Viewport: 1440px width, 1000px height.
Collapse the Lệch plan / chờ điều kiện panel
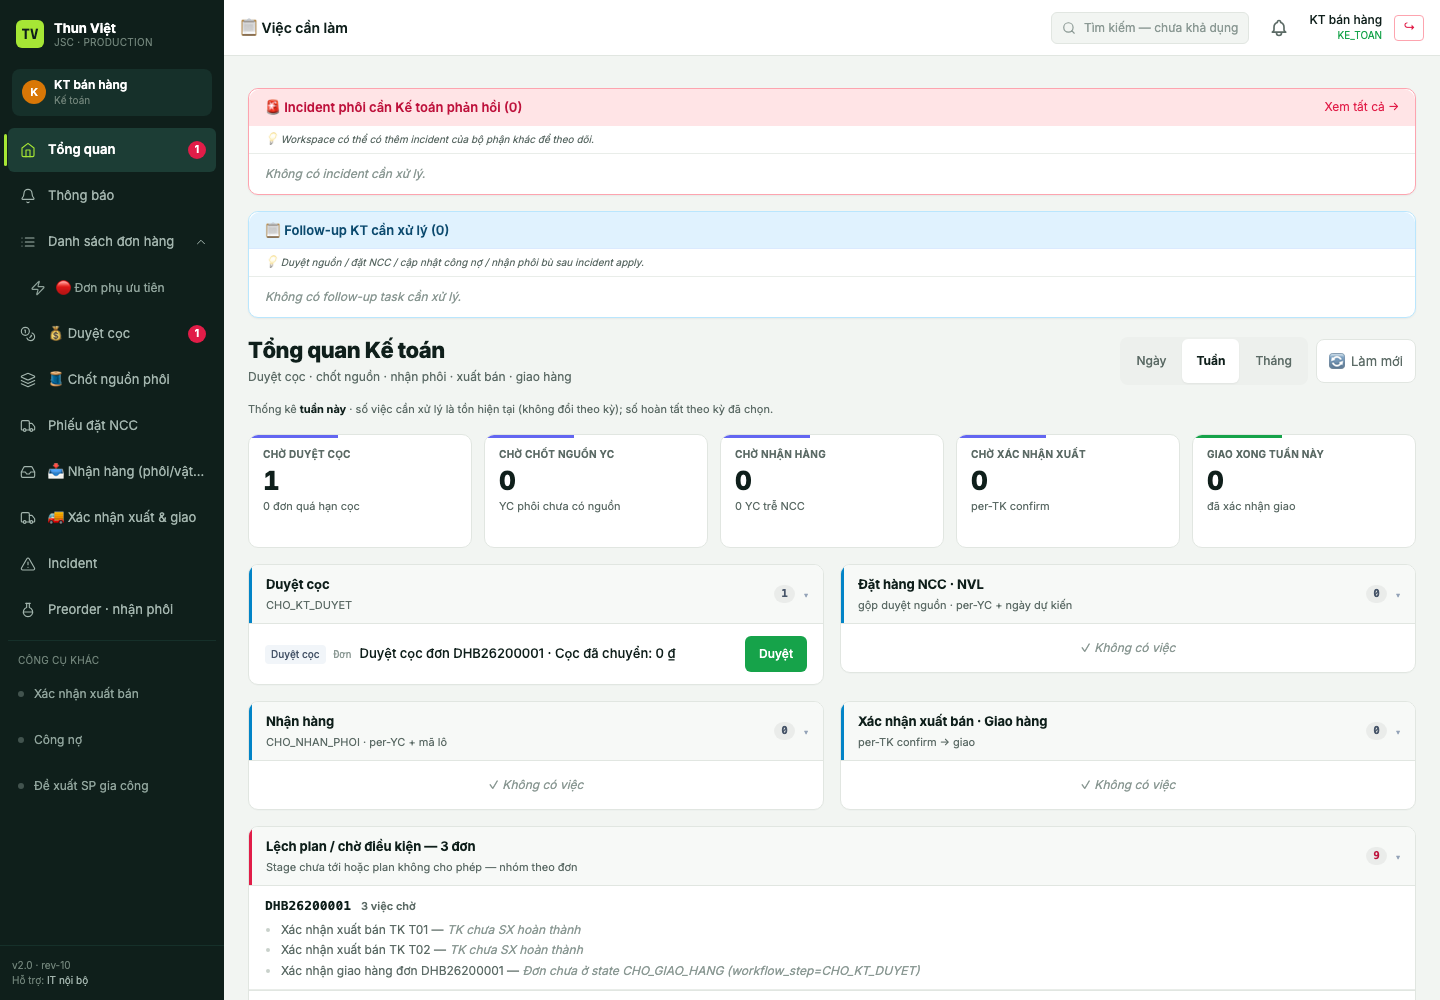click(1398, 857)
